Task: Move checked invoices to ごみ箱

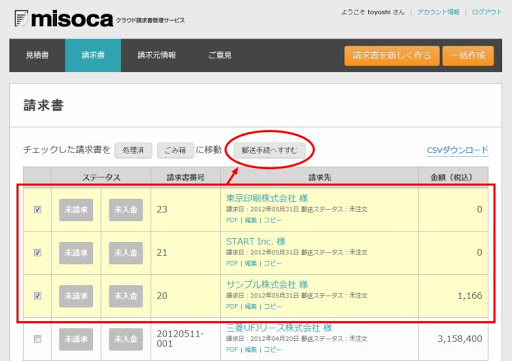Action: (x=175, y=150)
